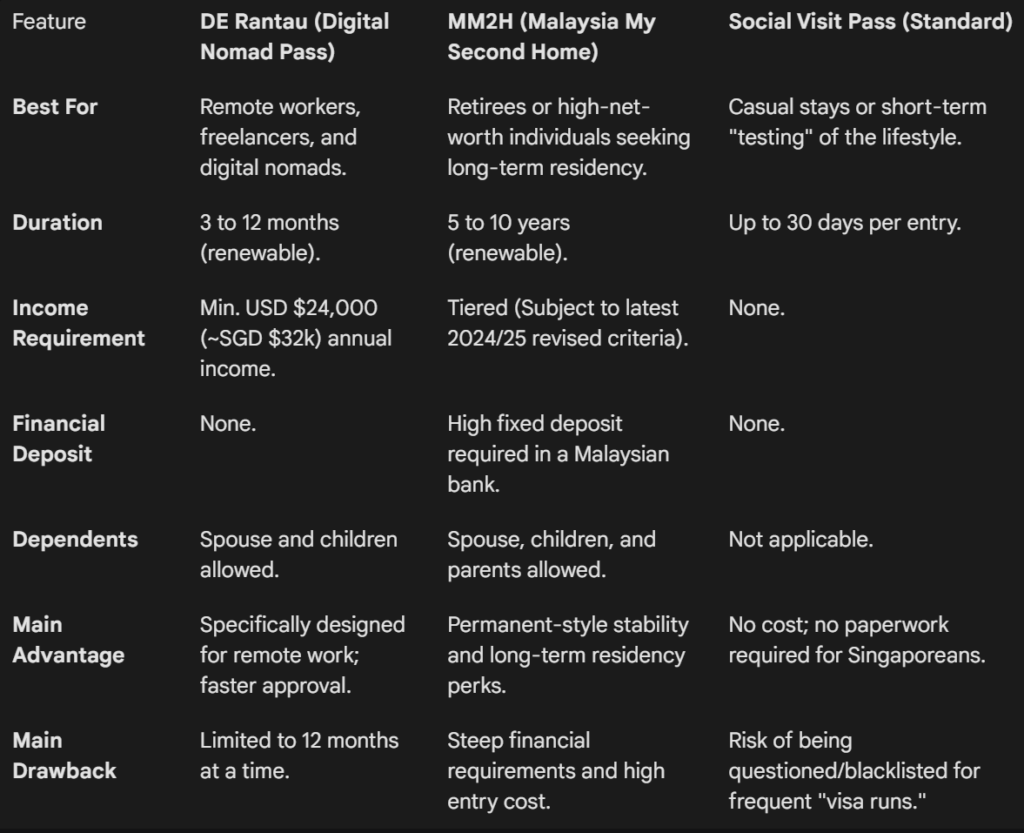The width and height of the screenshot is (1024, 833).
Task: Click the "Main Drawback" row label
Action: point(64,756)
